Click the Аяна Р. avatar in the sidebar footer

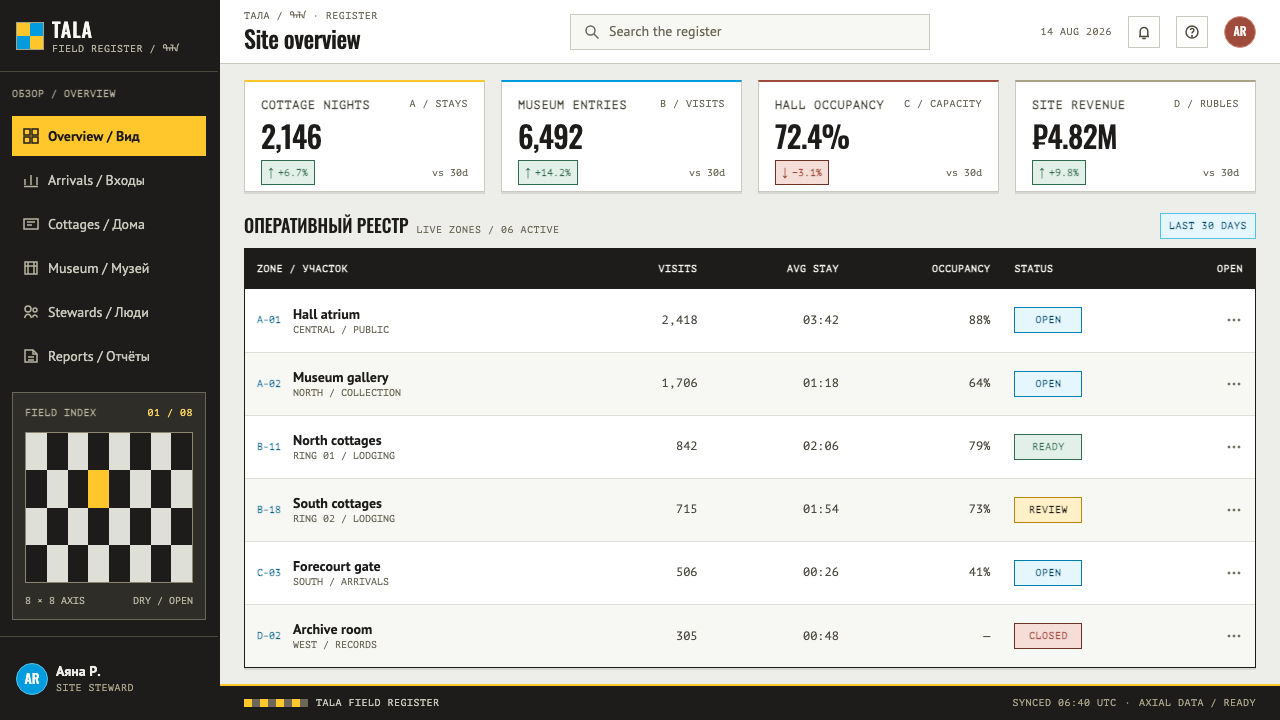(x=32, y=678)
